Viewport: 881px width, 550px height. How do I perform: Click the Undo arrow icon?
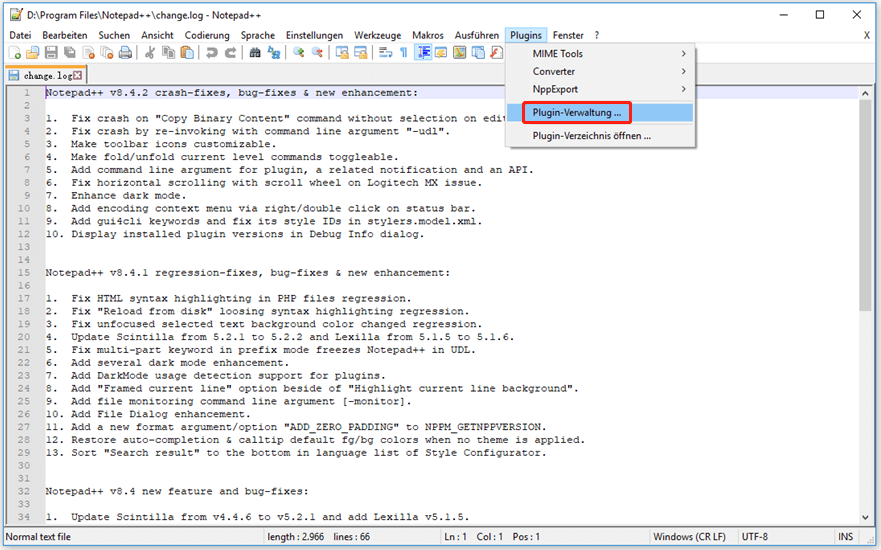coord(211,53)
